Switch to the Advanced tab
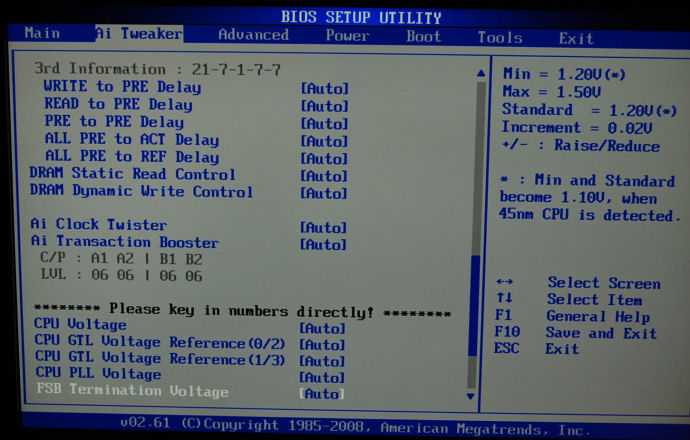 pos(253,35)
